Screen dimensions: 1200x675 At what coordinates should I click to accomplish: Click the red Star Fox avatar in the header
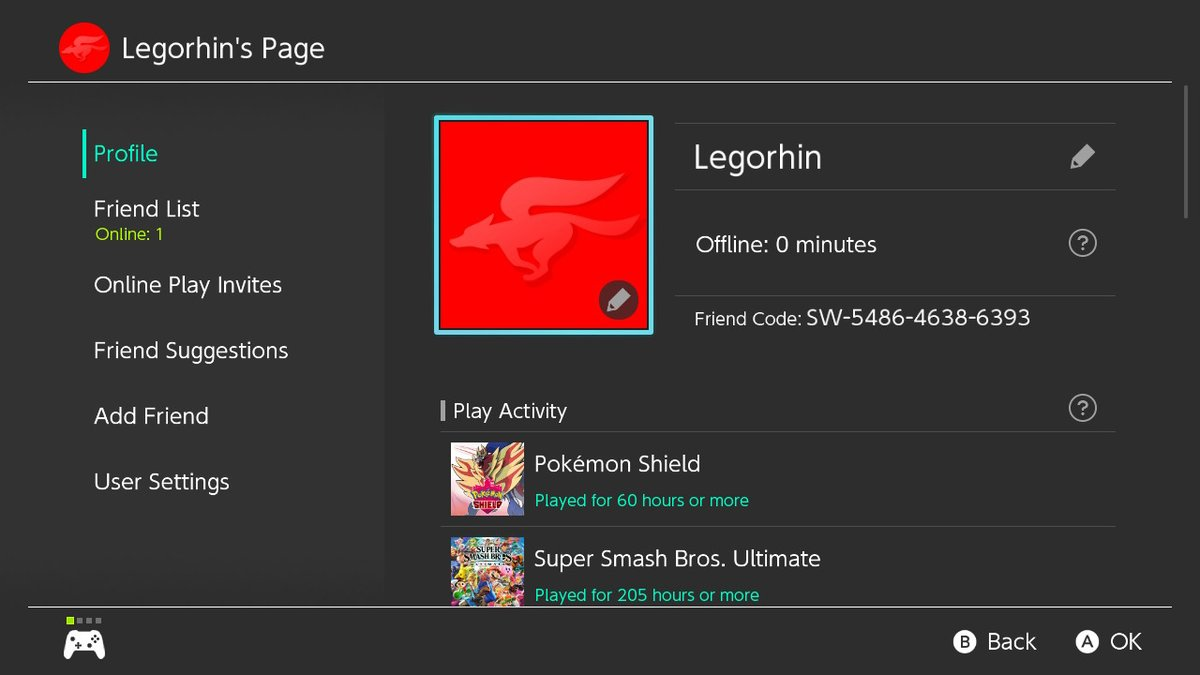tap(84, 48)
